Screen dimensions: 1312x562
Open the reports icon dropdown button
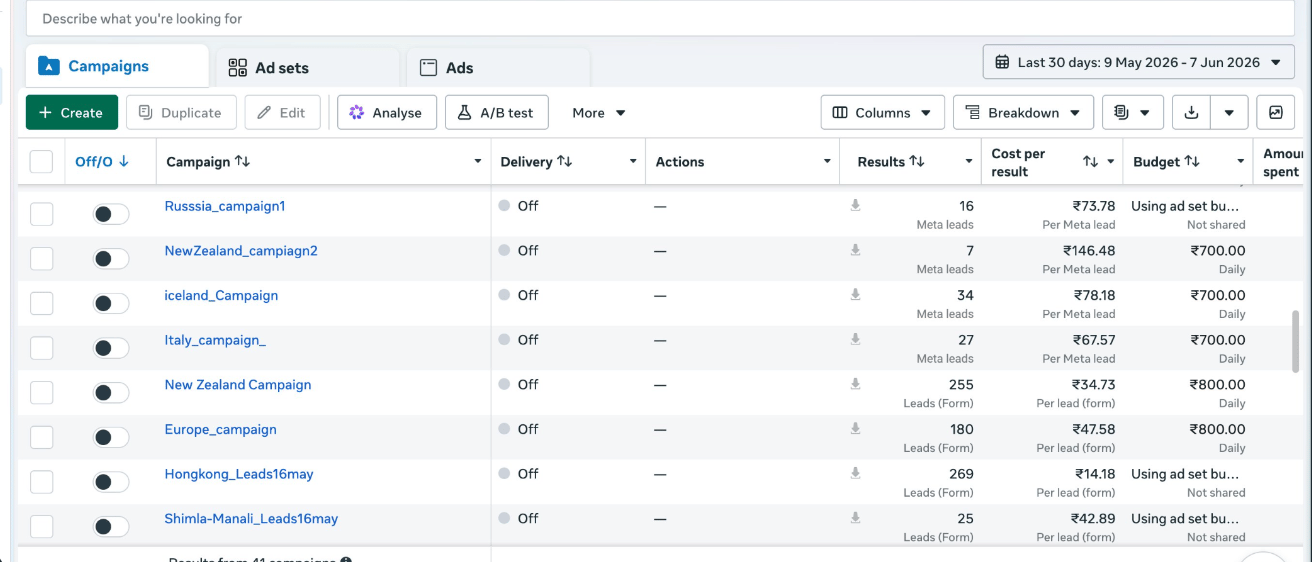pos(1132,113)
